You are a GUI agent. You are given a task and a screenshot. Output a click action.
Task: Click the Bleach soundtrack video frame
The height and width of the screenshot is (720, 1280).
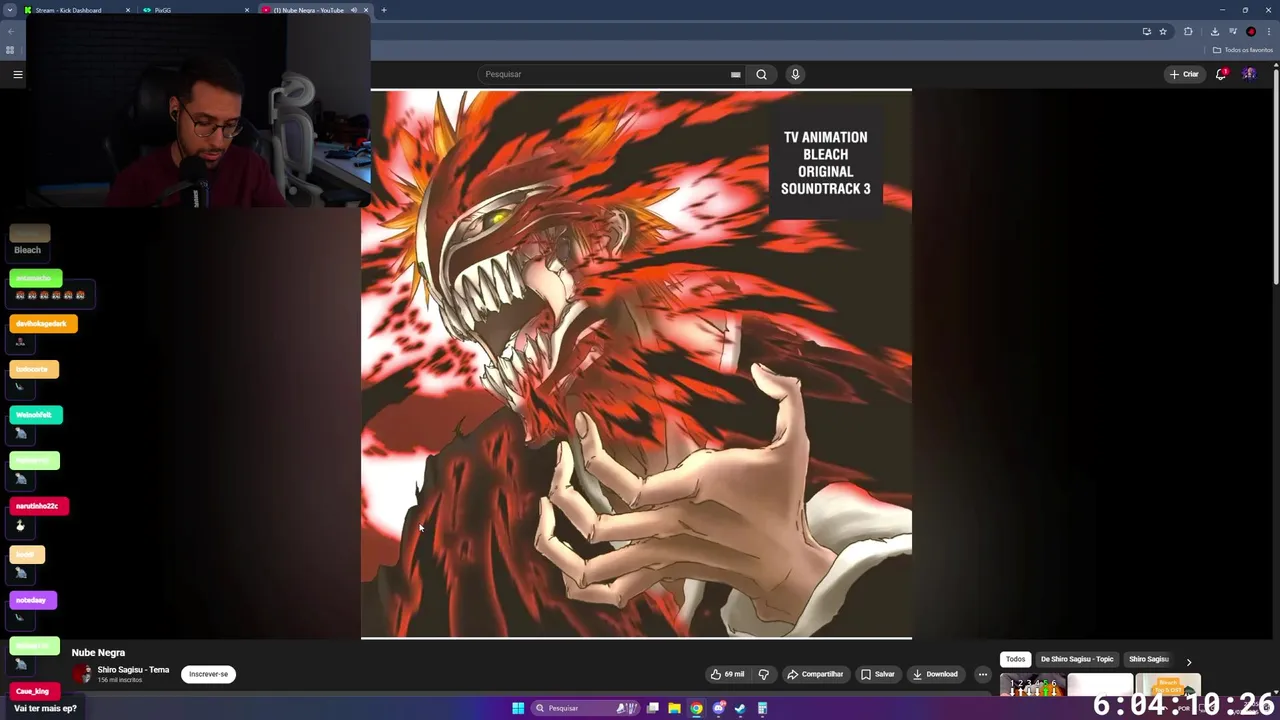pyautogui.click(x=636, y=364)
